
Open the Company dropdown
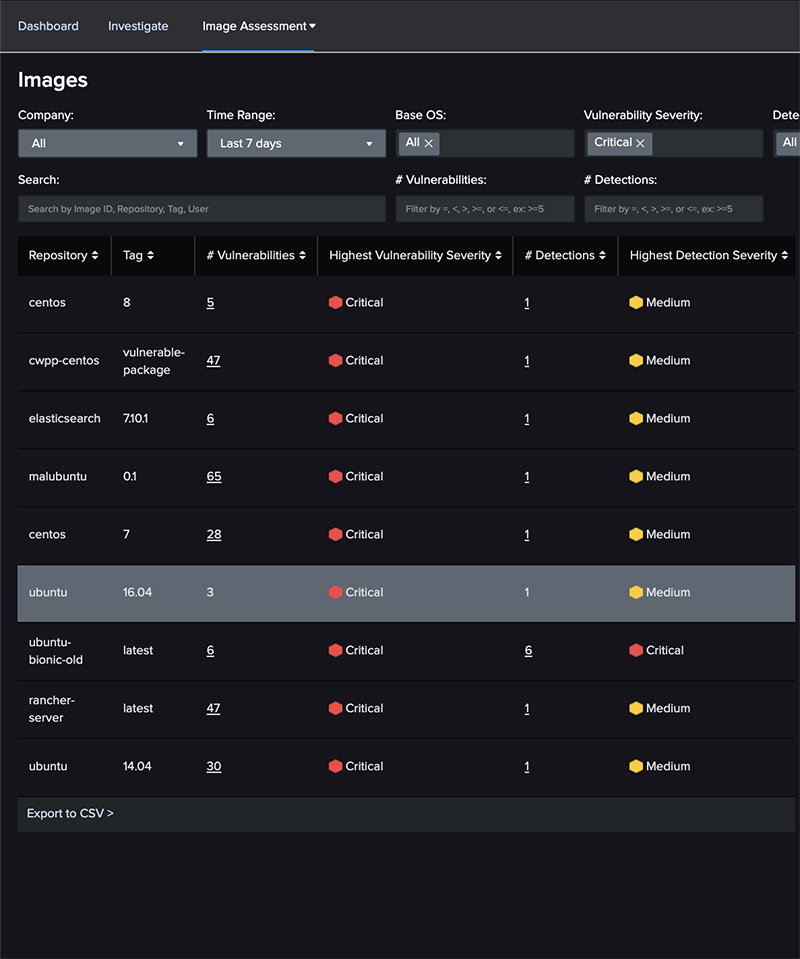[107, 144]
